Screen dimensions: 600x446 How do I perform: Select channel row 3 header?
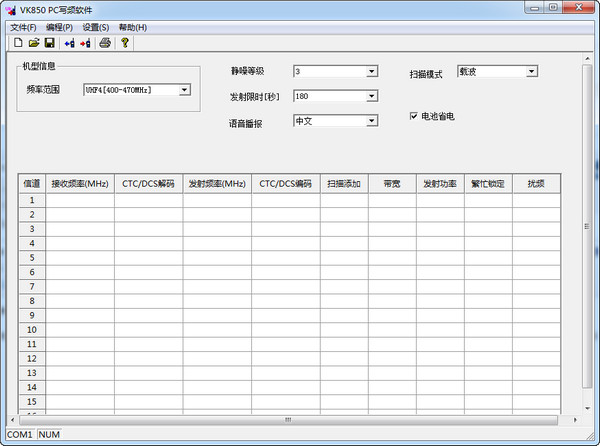(x=32, y=229)
